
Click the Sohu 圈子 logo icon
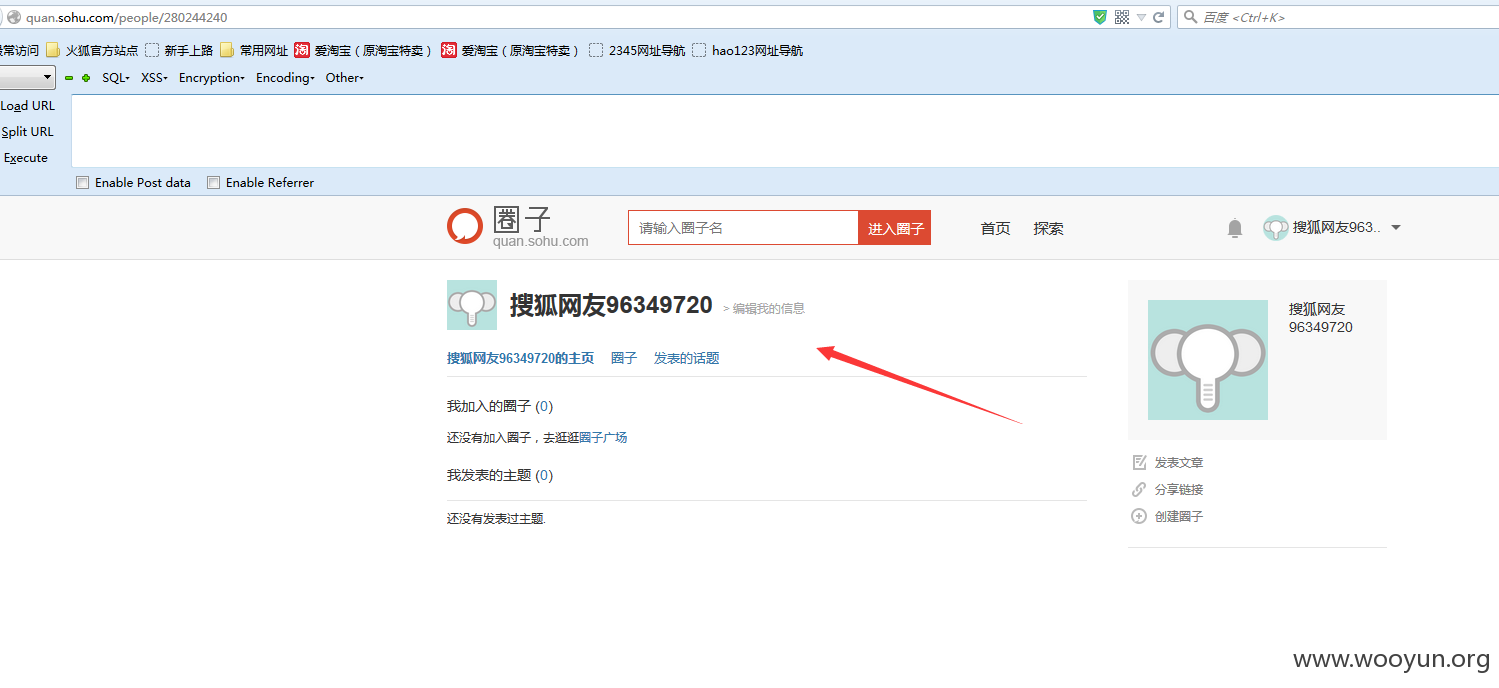click(464, 226)
